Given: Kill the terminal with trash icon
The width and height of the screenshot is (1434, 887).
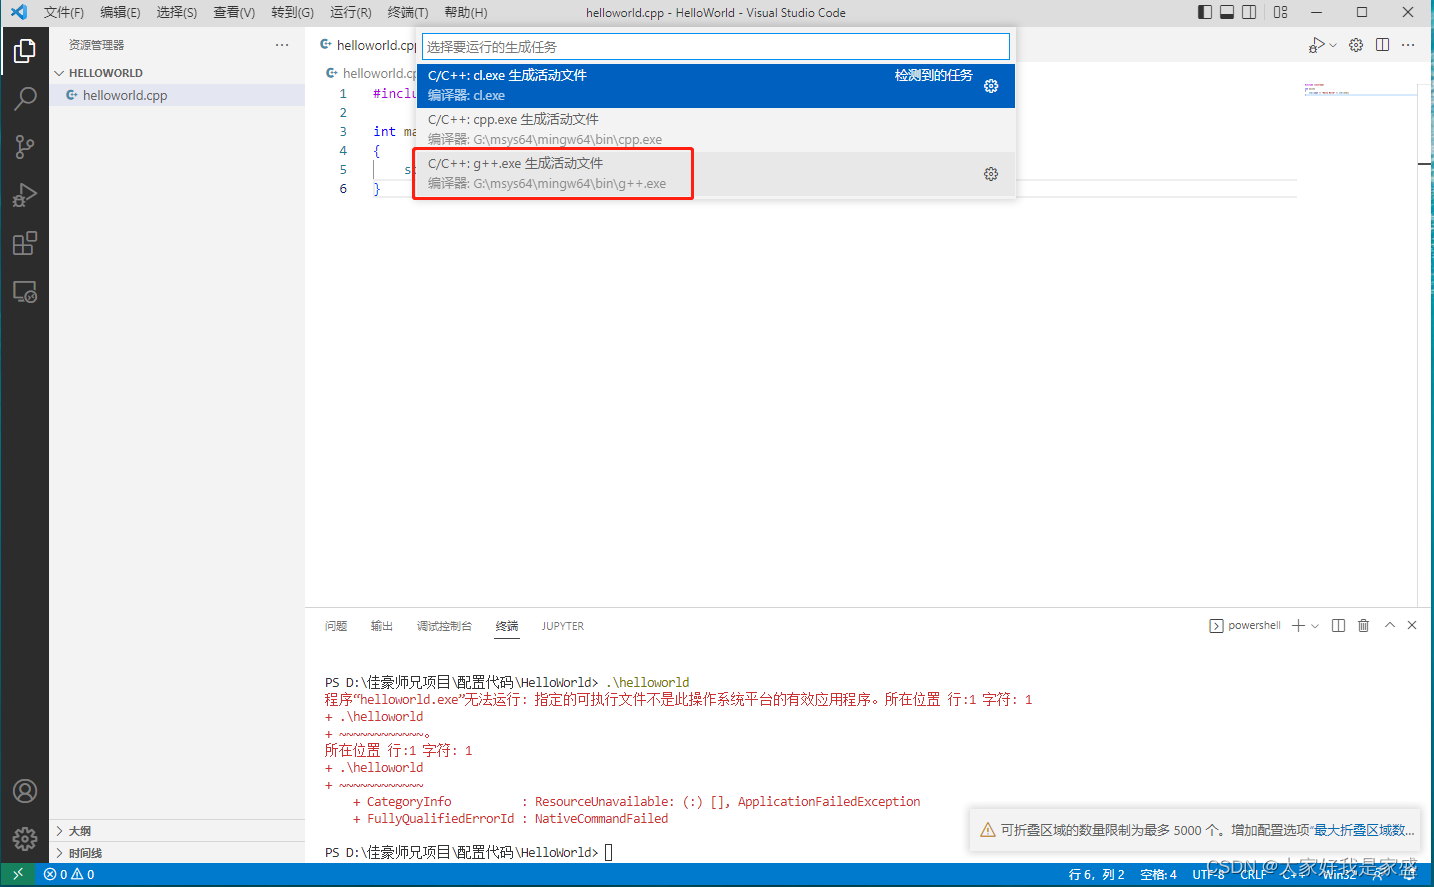Looking at the screenshot, I should [1363, 625].
